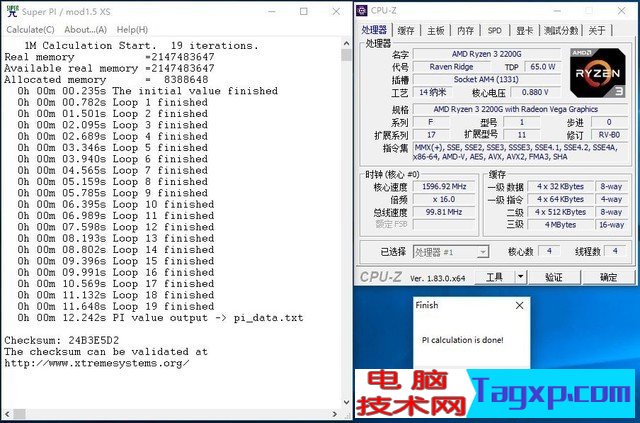Click the Super PI vertical scrollbar up arrow

click(x=346, y=43)
